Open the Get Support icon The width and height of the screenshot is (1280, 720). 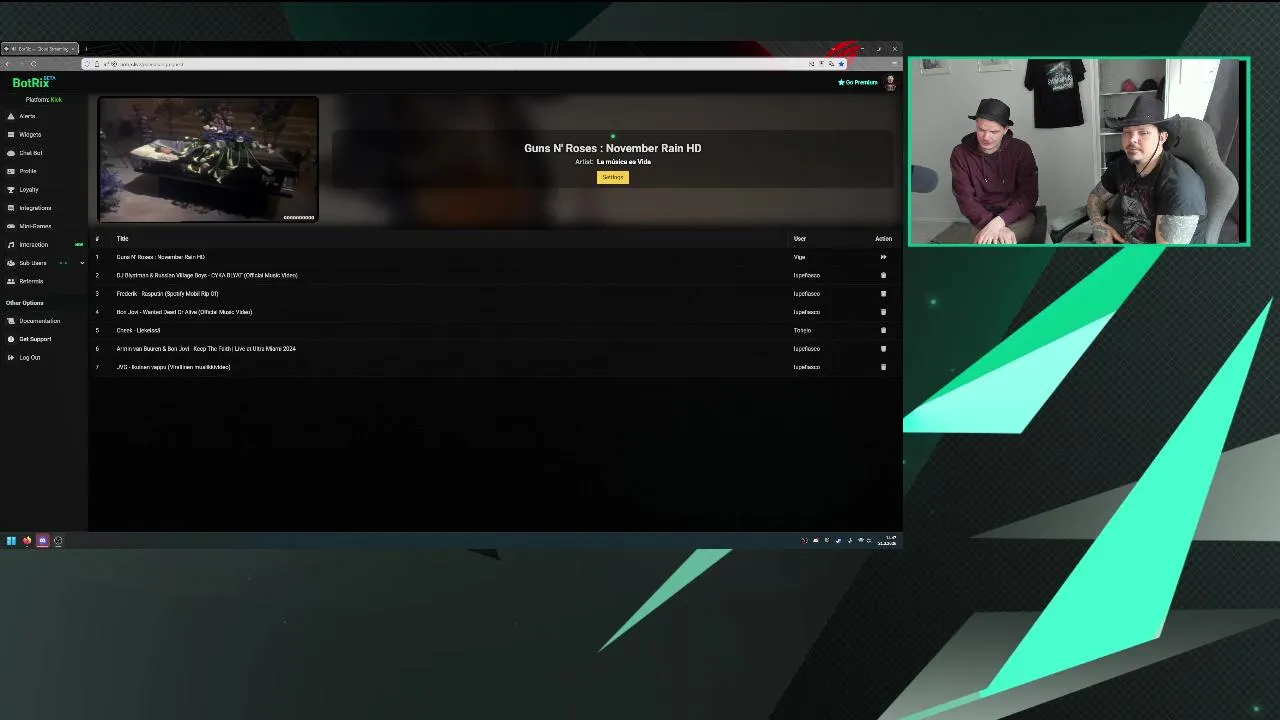coord(11,339)
